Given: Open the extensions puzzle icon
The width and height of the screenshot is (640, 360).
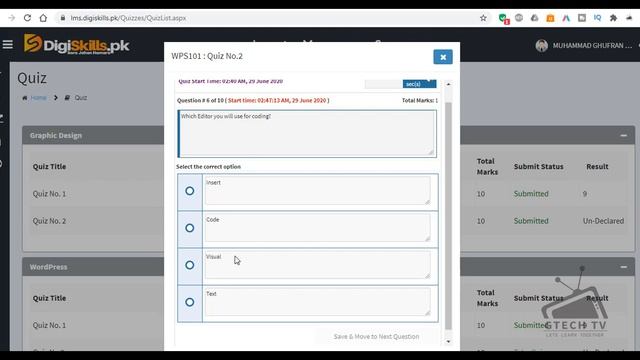Looking at the screenshot, I should [613, 18].
